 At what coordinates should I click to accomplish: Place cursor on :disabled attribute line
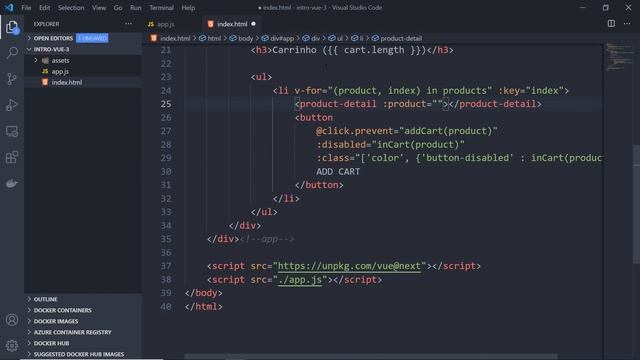tap(390, 144)
